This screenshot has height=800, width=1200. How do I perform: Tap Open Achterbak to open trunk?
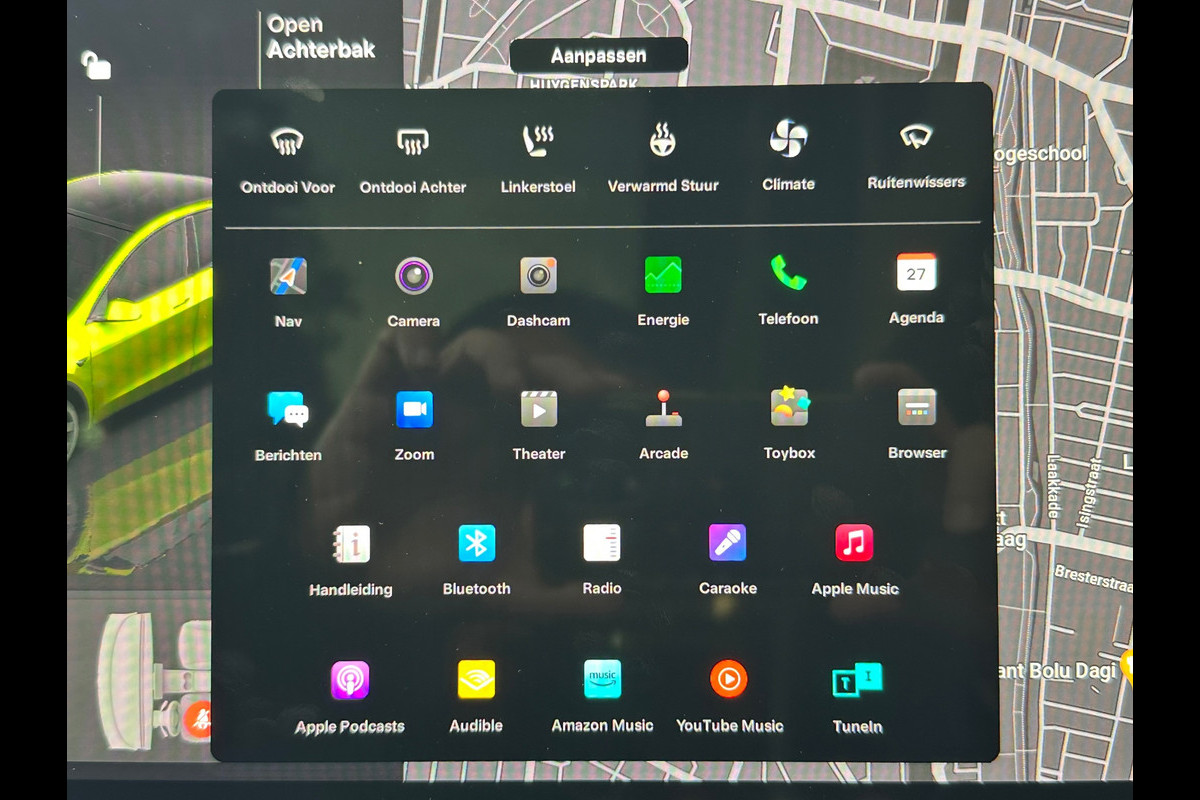point(320,38)
